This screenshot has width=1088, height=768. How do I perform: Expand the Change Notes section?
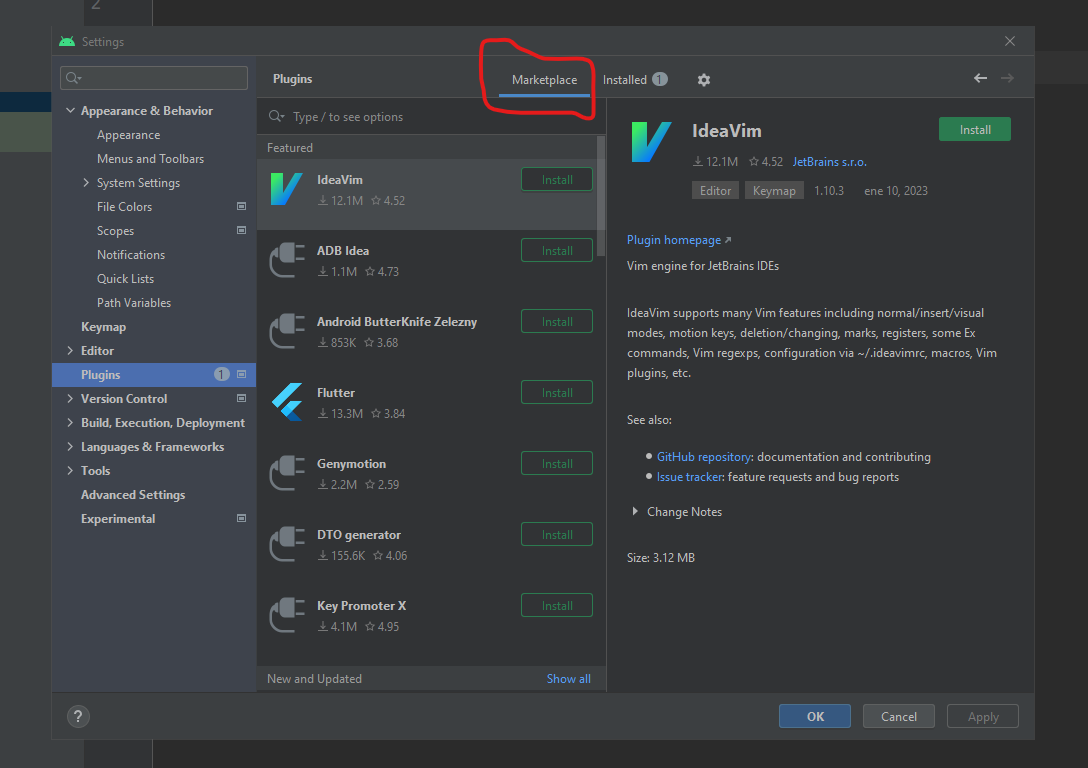tap(635, 512)
